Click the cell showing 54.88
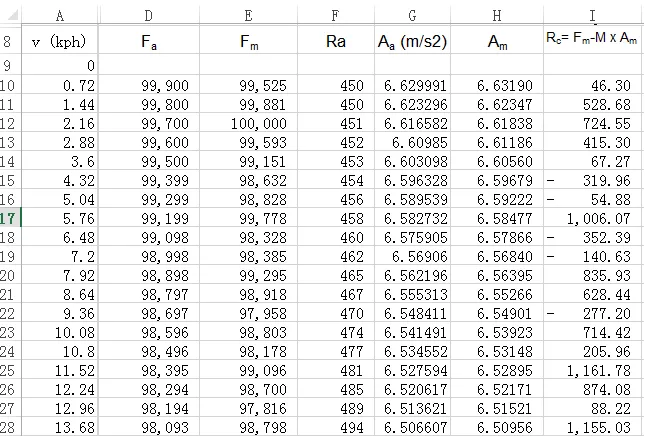 [593, 199]
